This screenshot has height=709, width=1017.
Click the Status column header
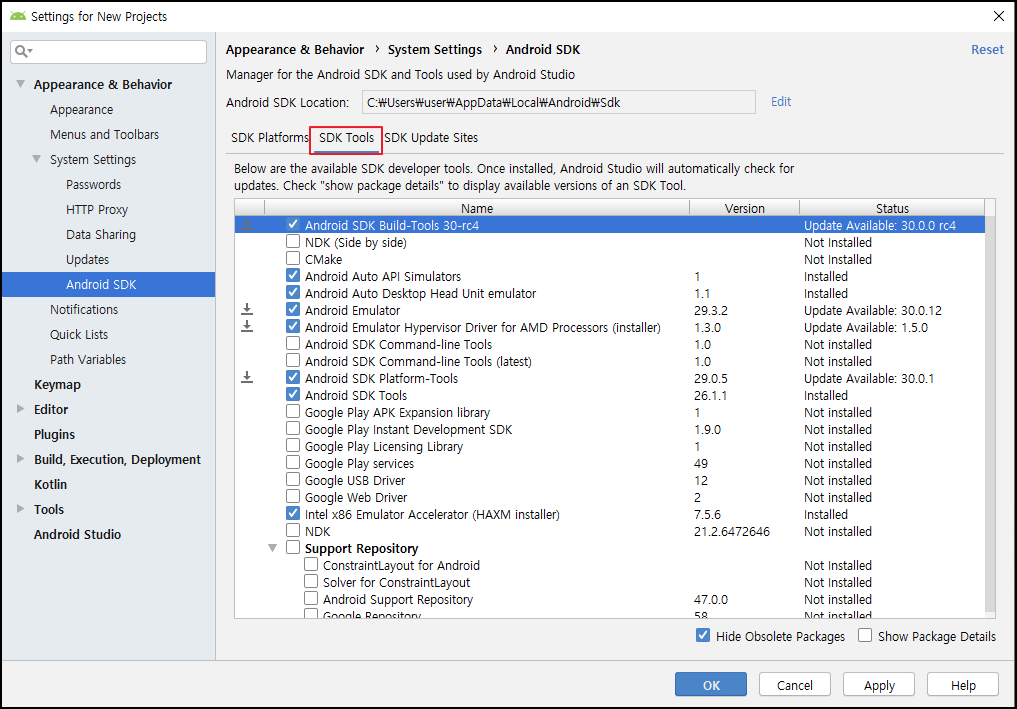coord(892,208)
